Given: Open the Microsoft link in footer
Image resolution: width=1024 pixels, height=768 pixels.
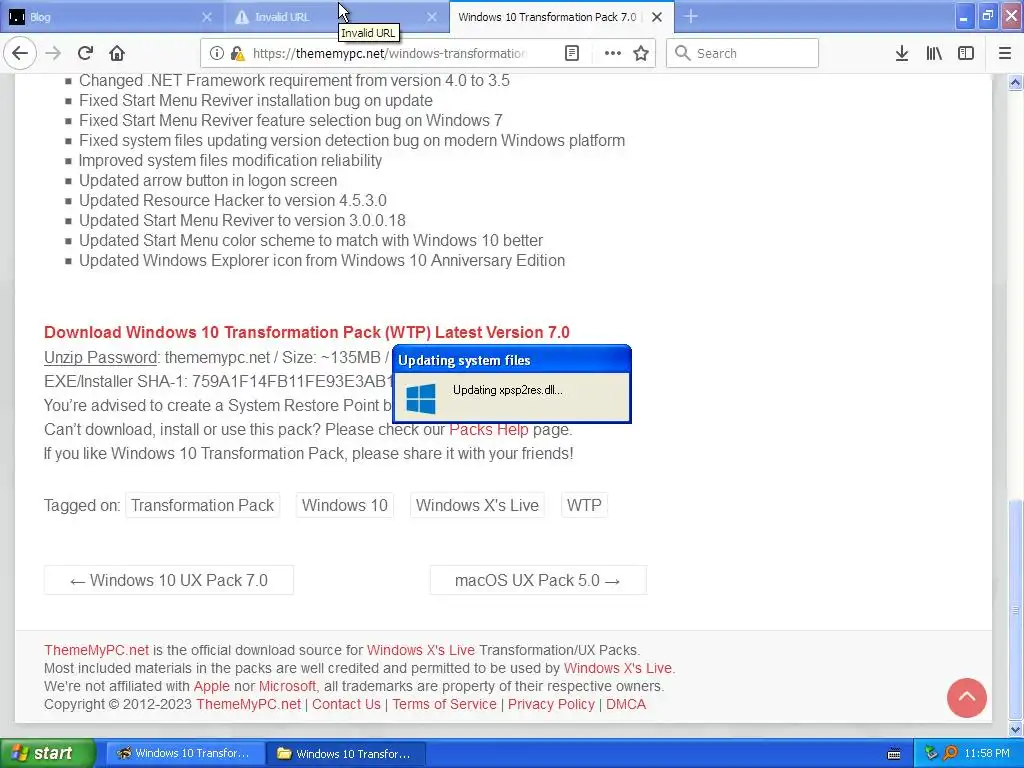Looking at the screenshot, I should (287, 686).
